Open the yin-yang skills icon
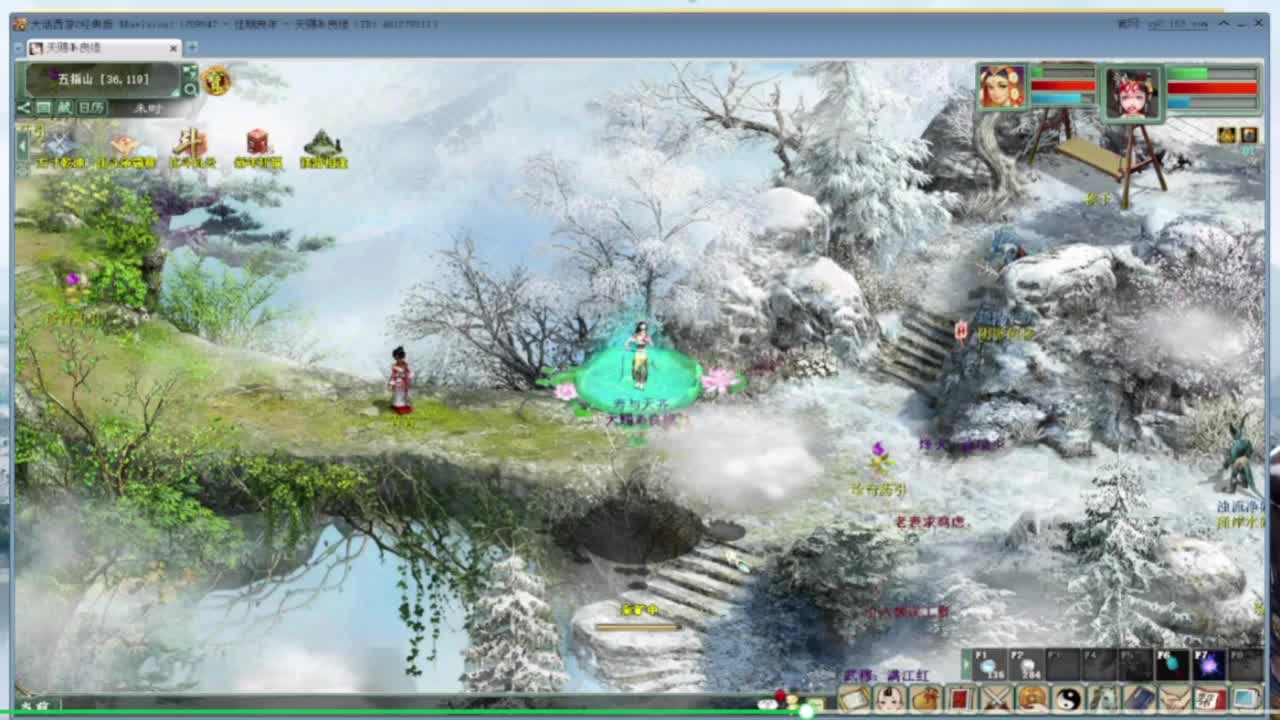The width and height of the screenshot is (1280, 720). [x=1069, y=698]
